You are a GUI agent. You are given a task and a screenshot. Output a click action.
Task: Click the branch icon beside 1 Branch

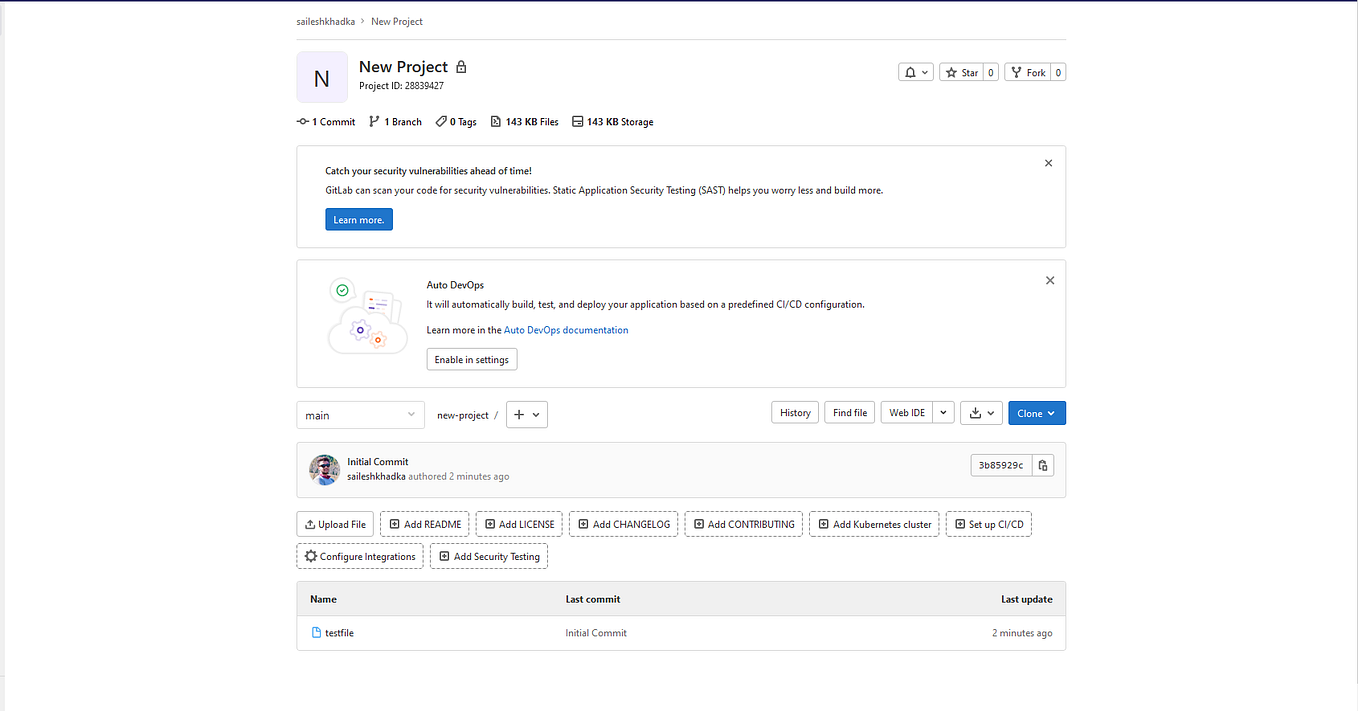pos(374,121)
